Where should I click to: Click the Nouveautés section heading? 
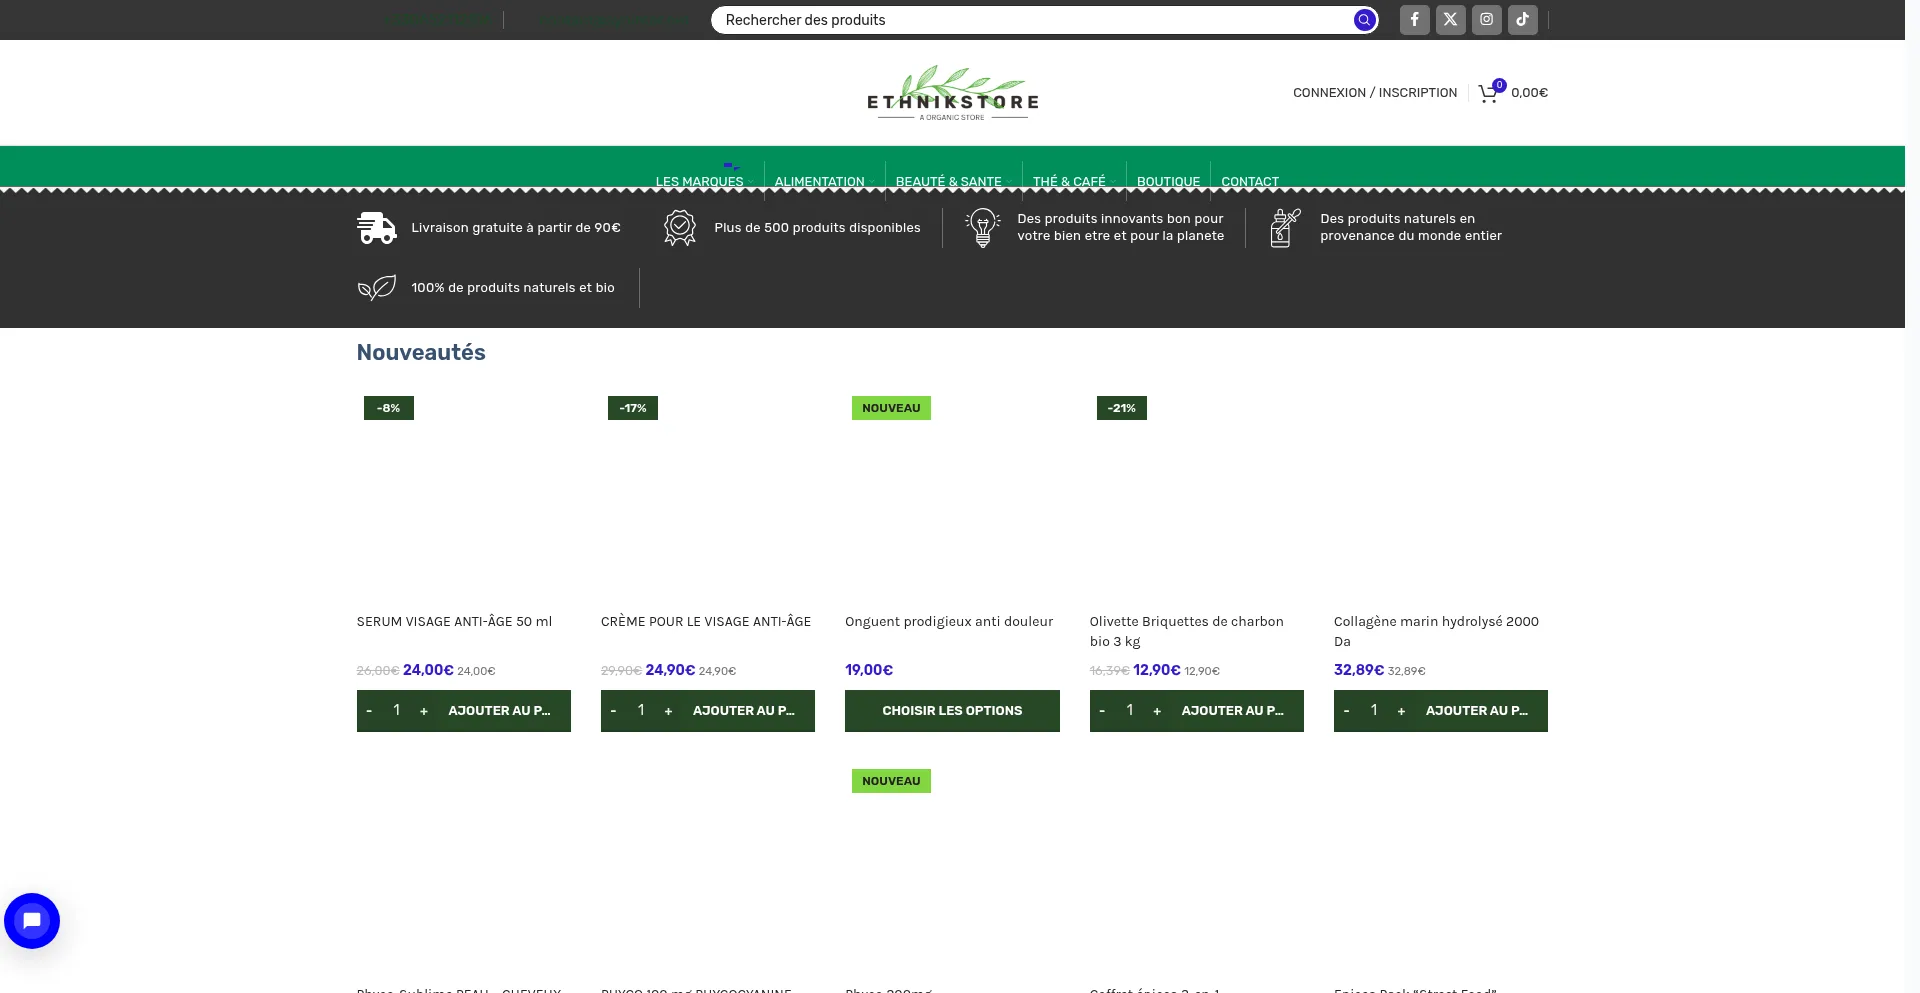coord(421,352)
